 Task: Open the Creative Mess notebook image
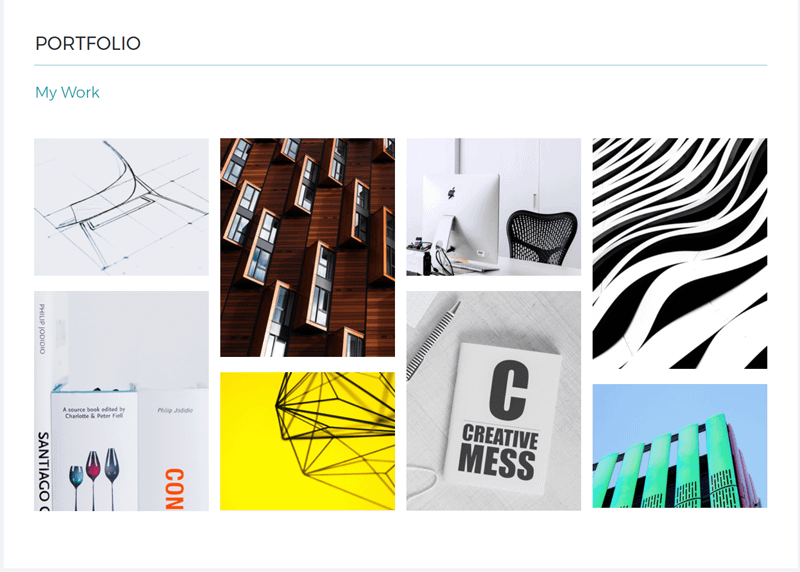pyautogui.click(x=493, y=401)
